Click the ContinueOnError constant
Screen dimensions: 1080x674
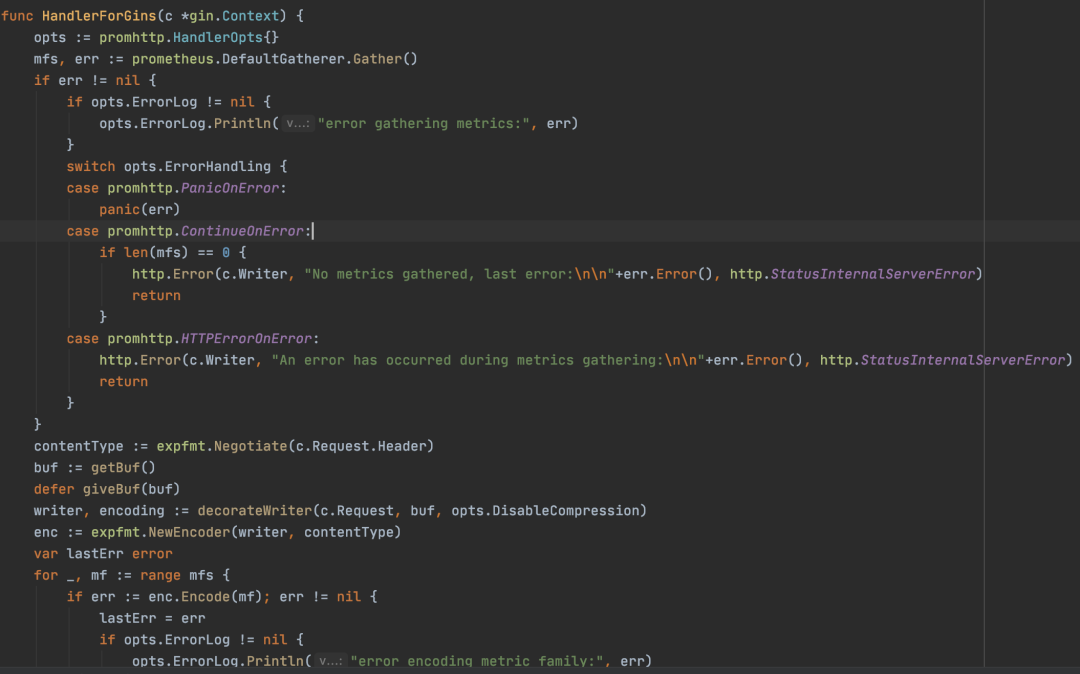pos(242,231)
